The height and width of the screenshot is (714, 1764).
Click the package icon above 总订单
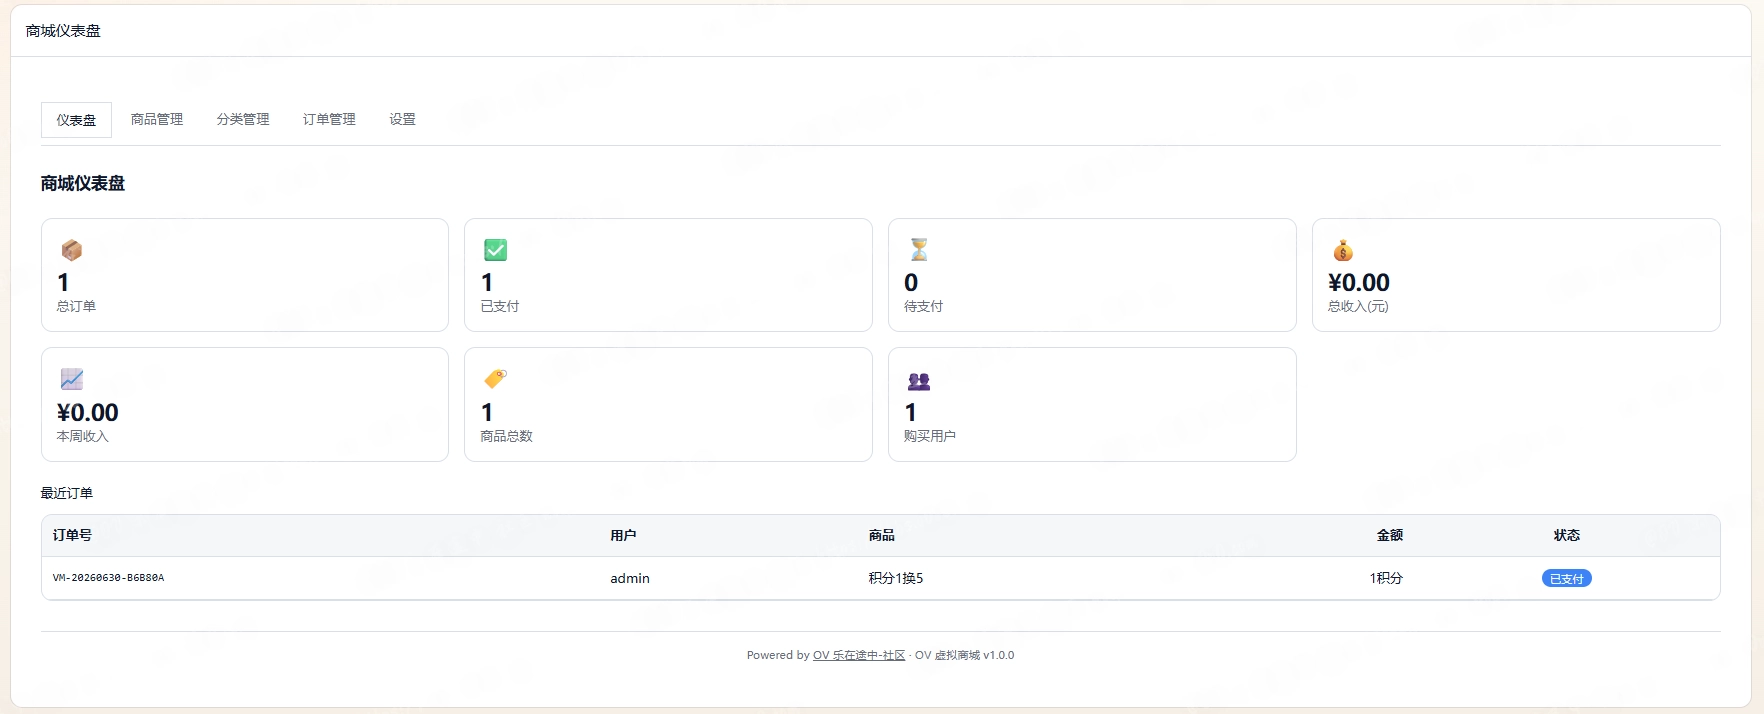pyautogui.click(x=71, y=250)
